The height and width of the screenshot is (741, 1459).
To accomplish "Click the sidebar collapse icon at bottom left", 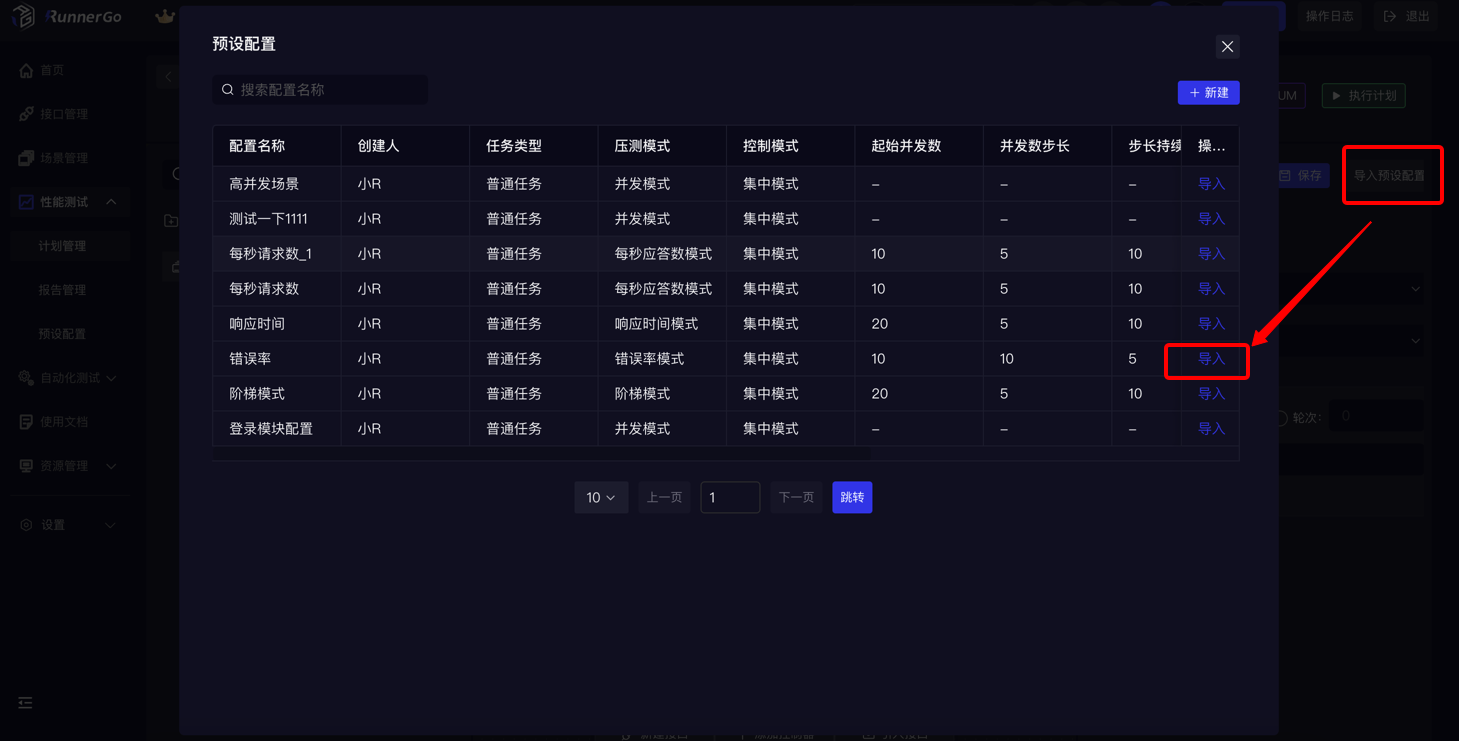I will coord(25,703).
